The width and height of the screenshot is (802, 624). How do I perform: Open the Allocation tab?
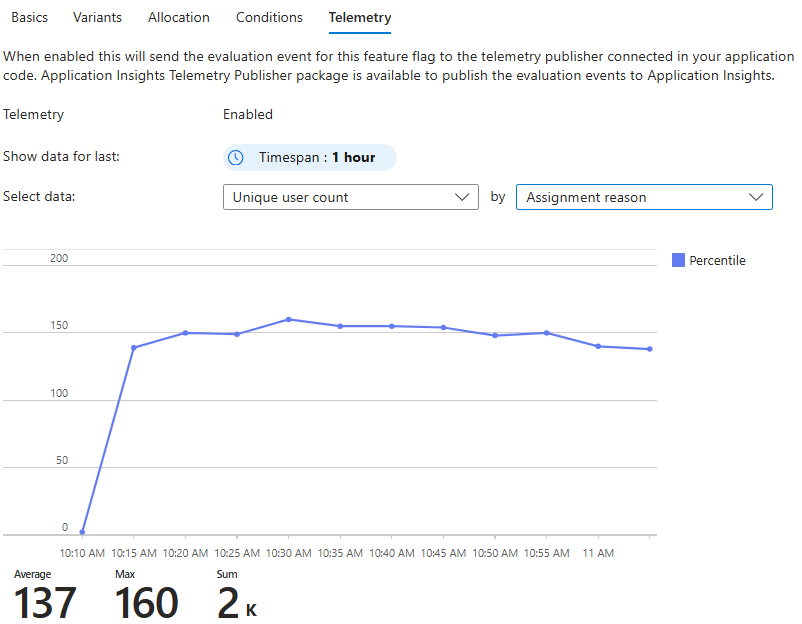(178, 17)
